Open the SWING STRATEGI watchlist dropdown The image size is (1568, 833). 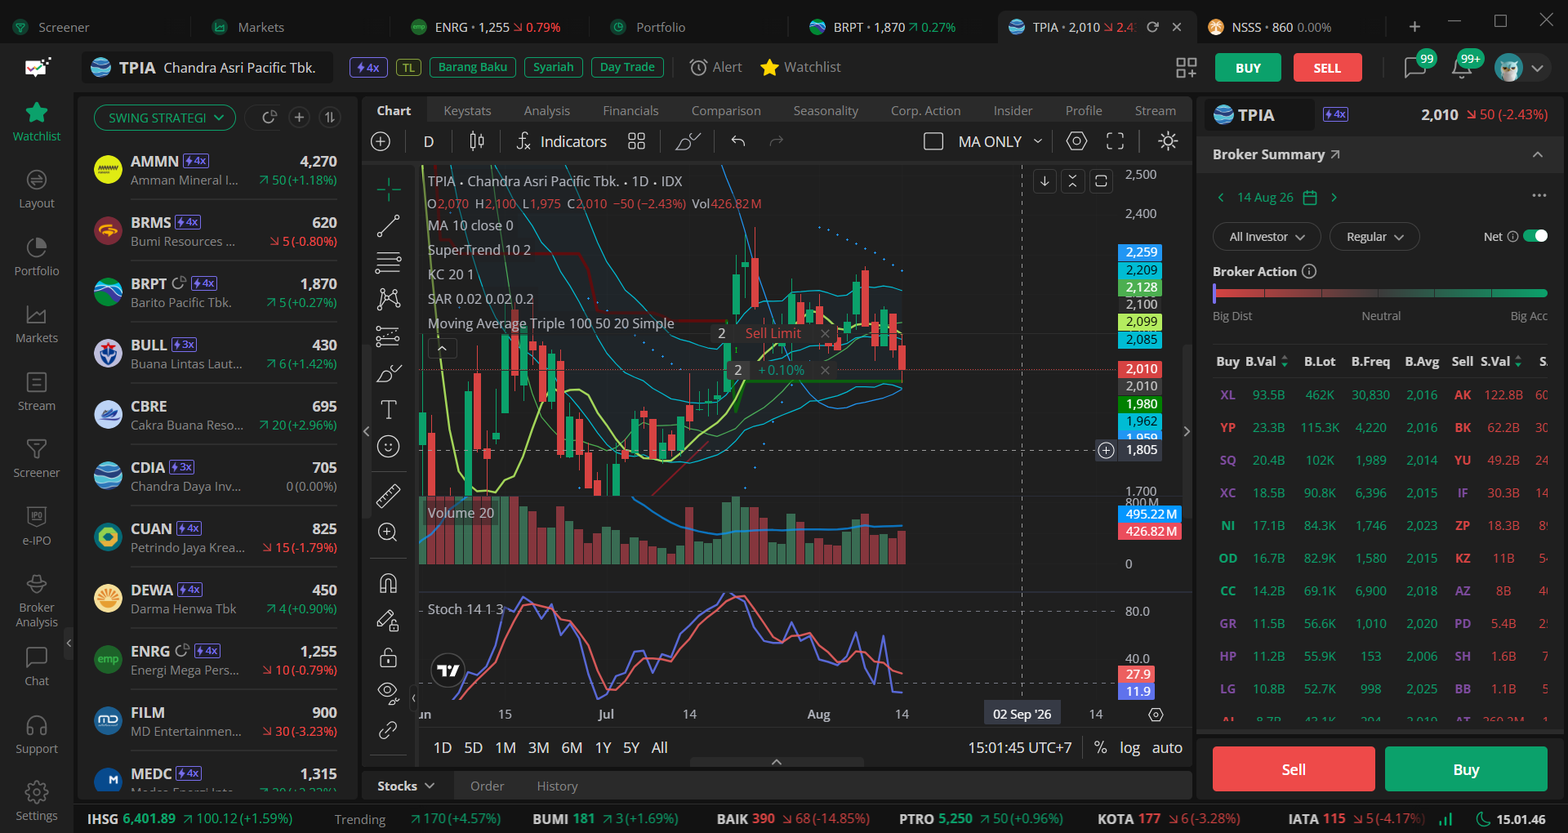165,118
